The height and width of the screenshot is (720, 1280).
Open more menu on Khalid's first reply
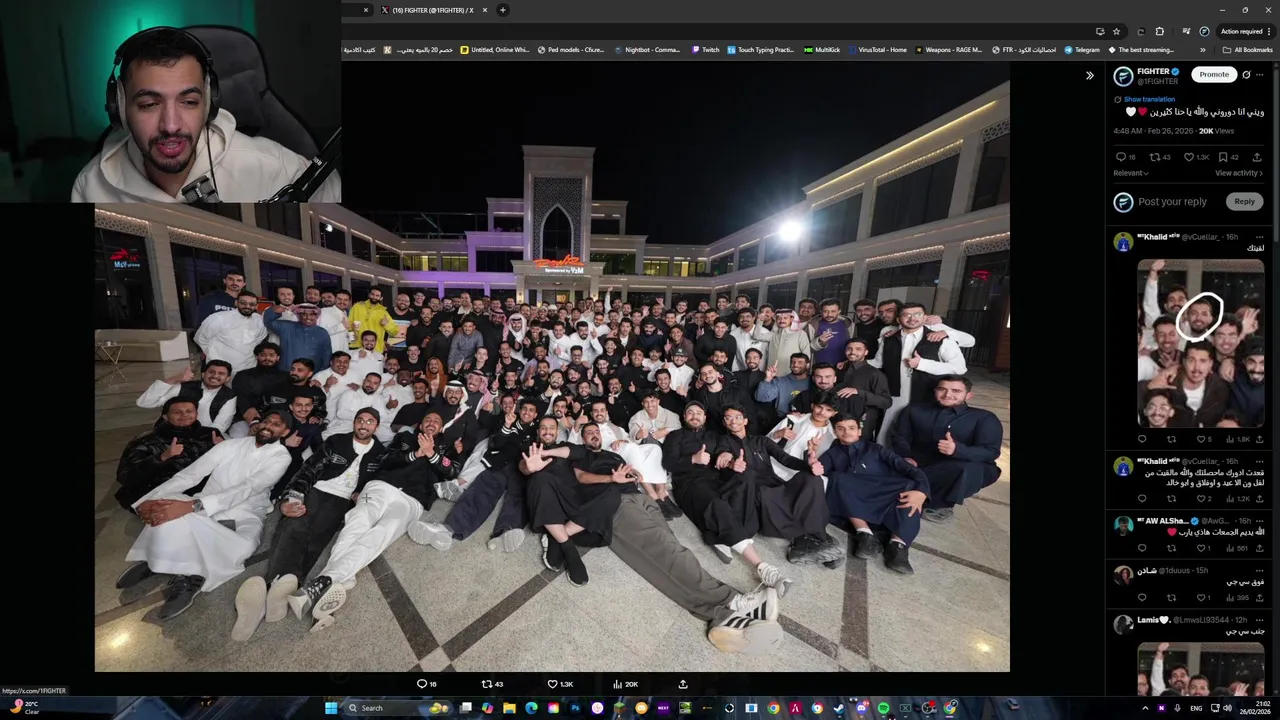1260,237
